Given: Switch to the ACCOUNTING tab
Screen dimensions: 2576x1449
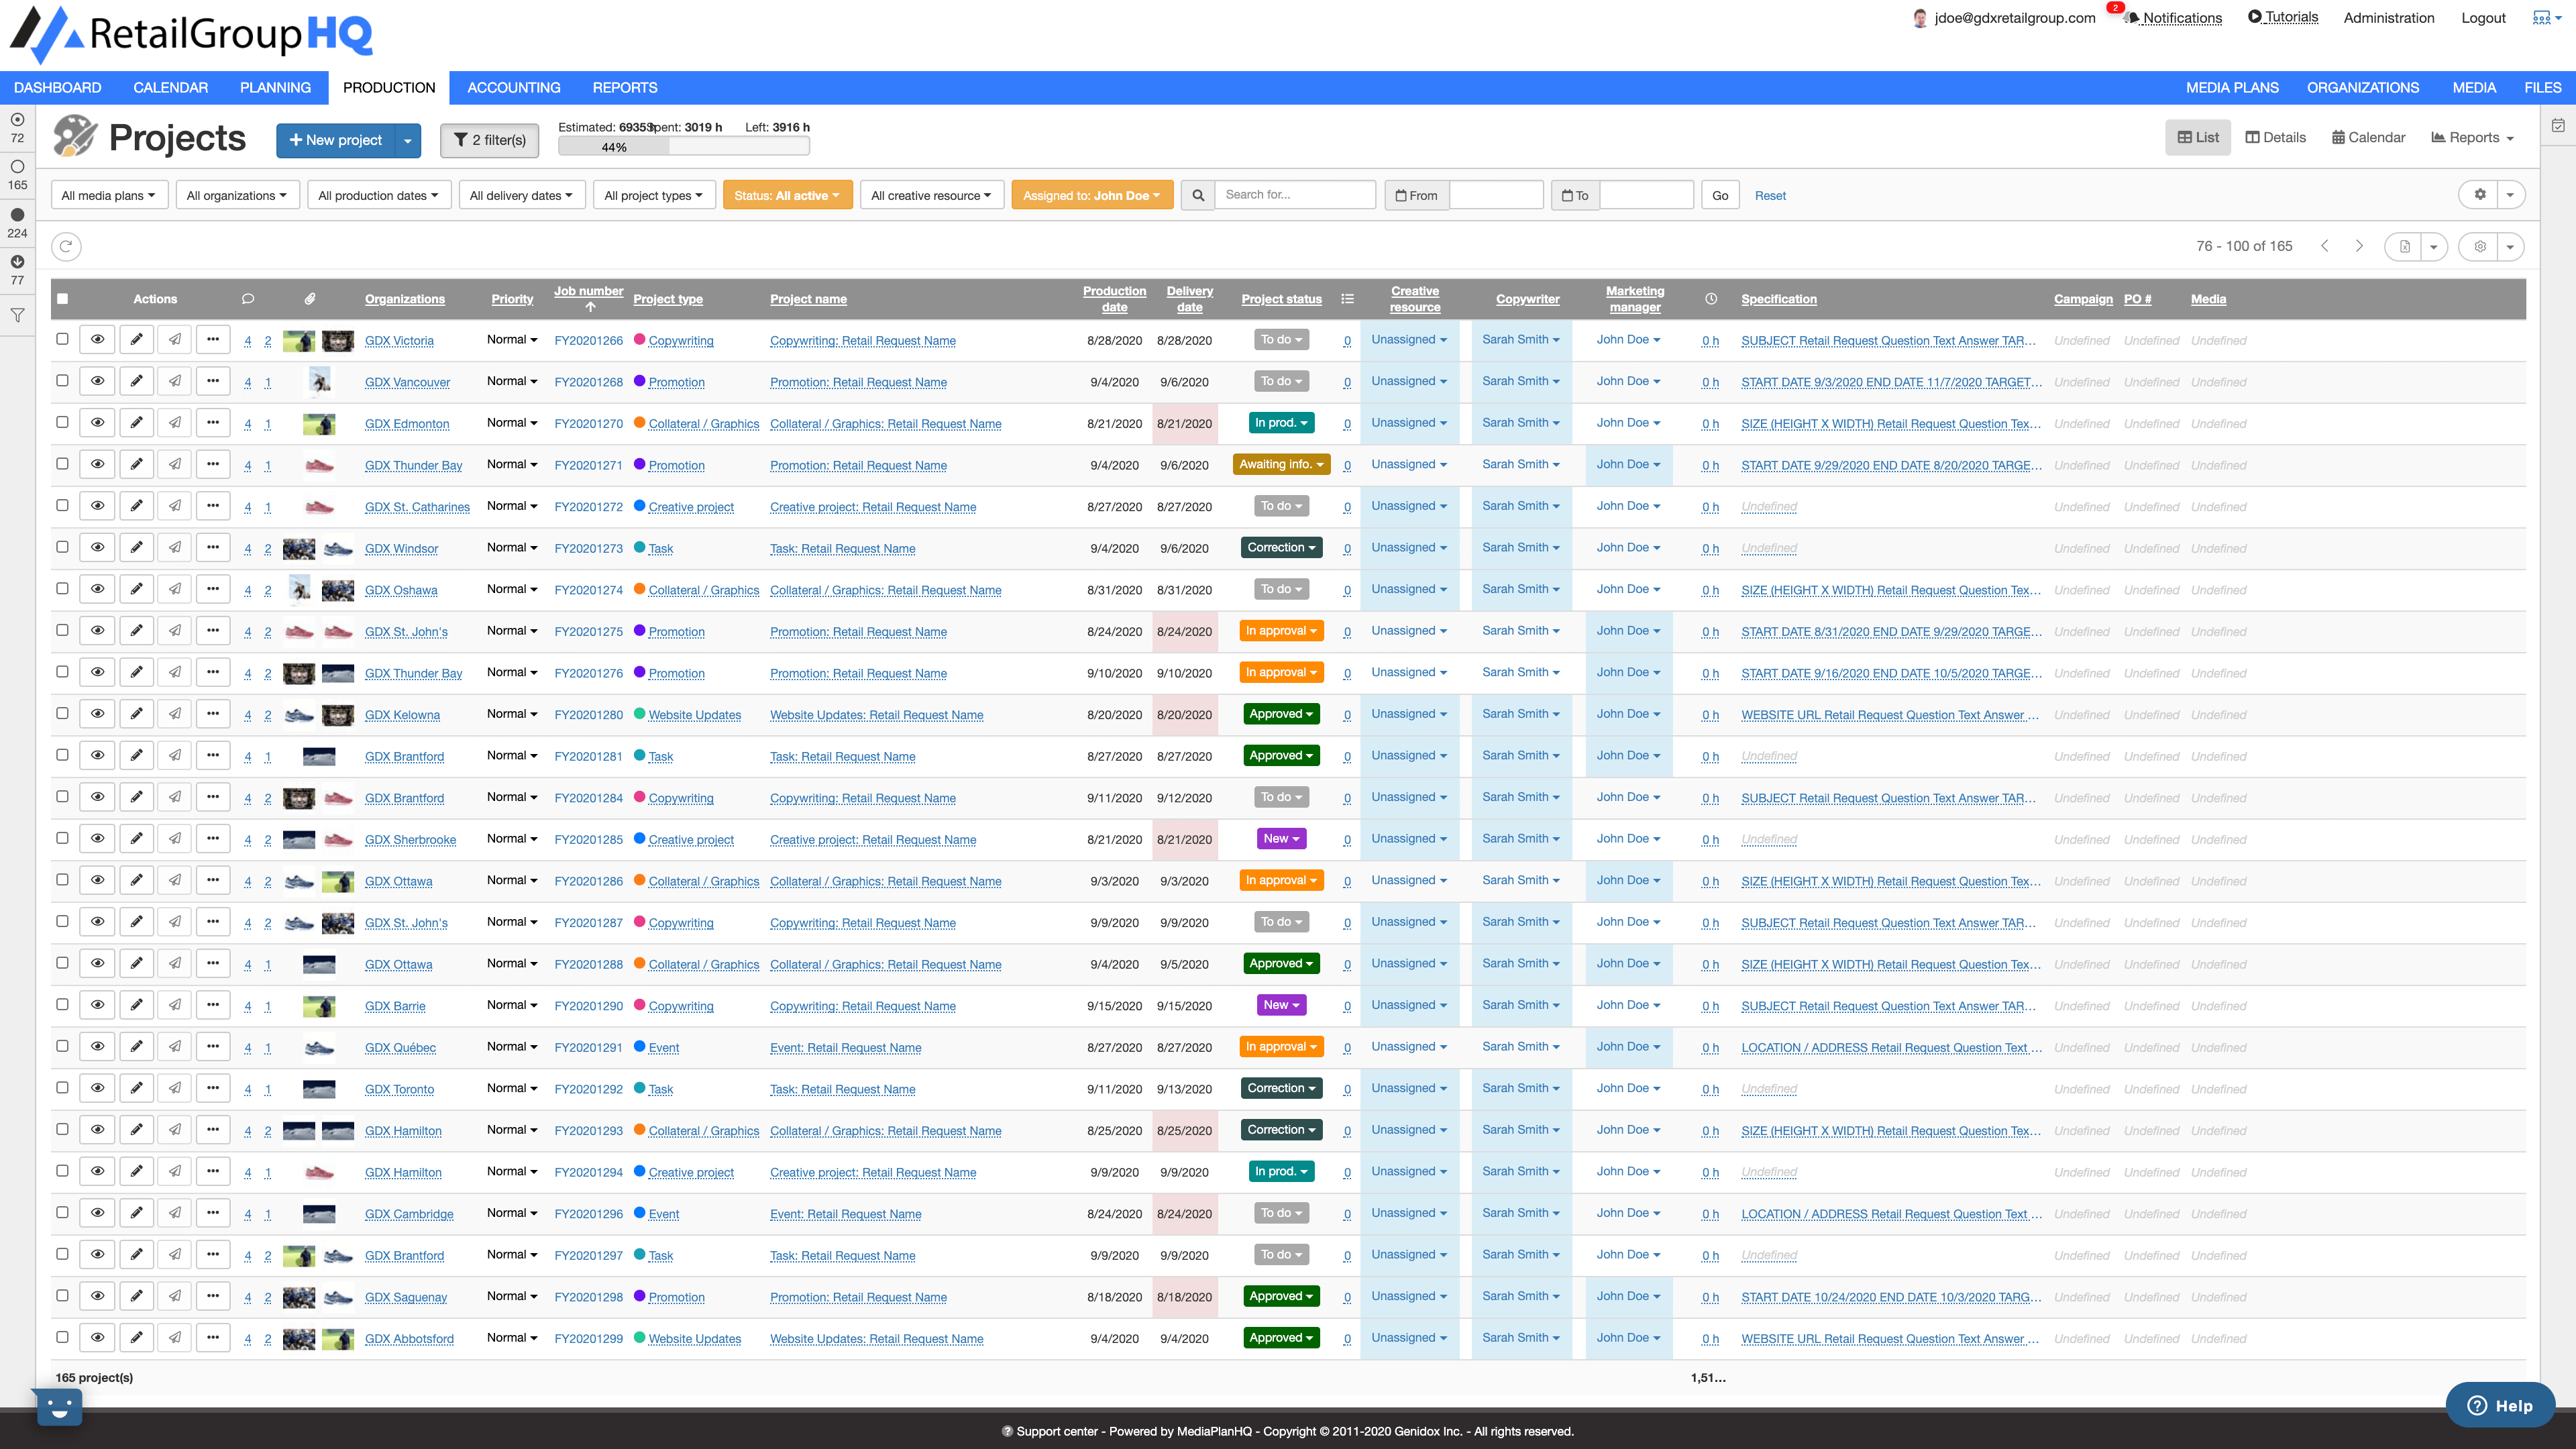Looking at the screenshot, I should pyautogui.click(x=514, y=88).
